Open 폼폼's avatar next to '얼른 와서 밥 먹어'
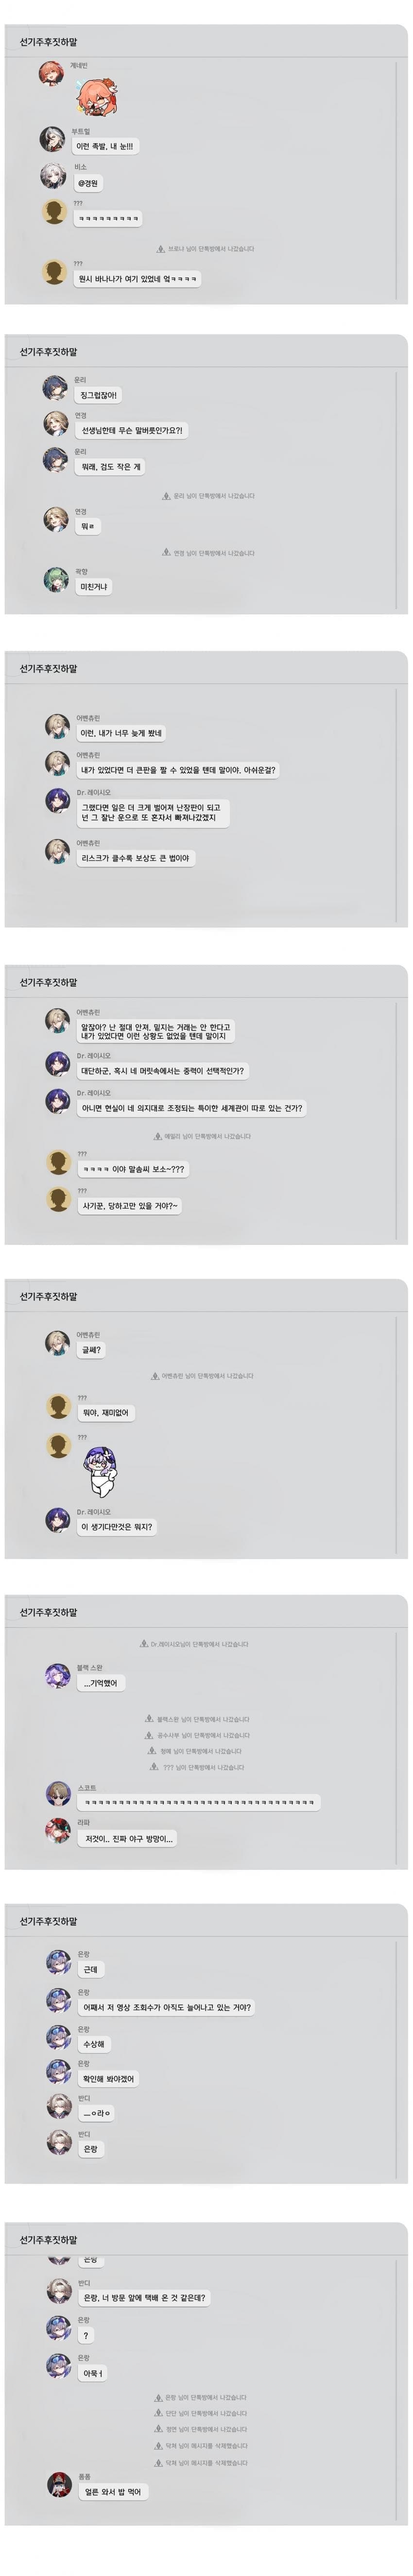The height and width of the screenshot is (2576, 413). click(59, 2483)
